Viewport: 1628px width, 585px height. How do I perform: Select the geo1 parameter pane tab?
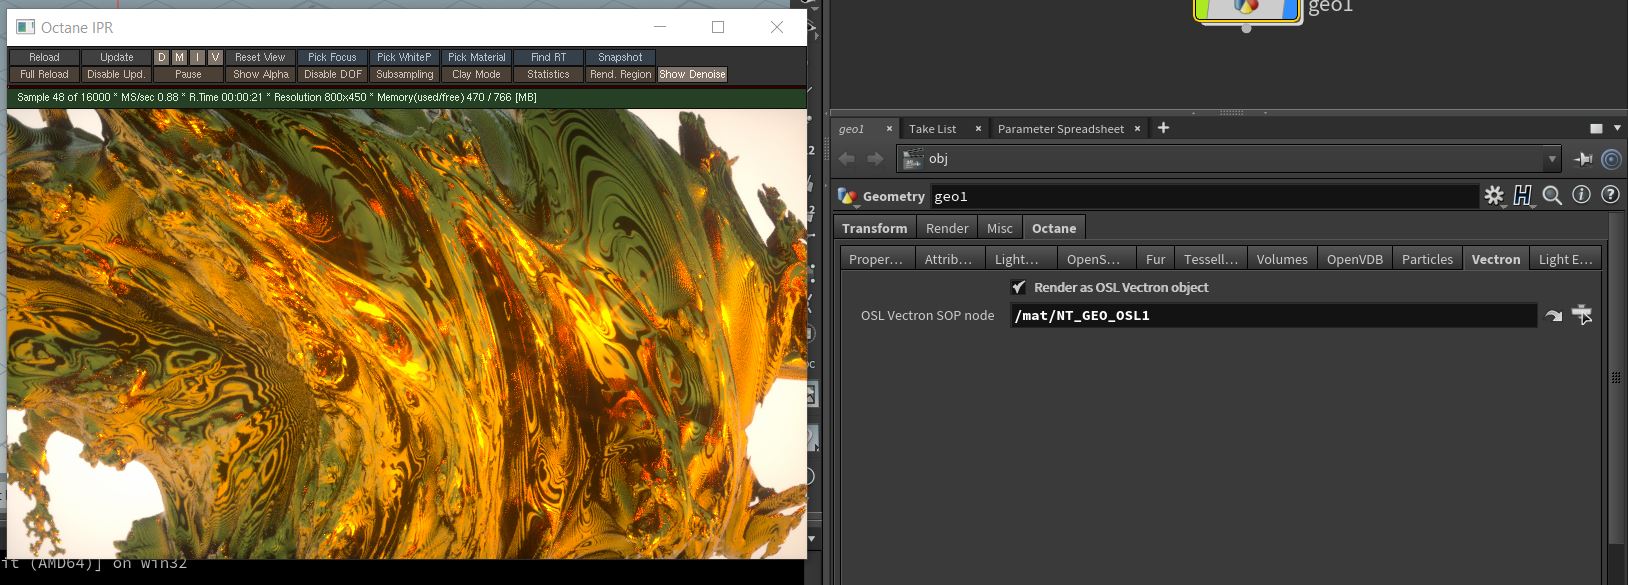[x=852, y=129]
